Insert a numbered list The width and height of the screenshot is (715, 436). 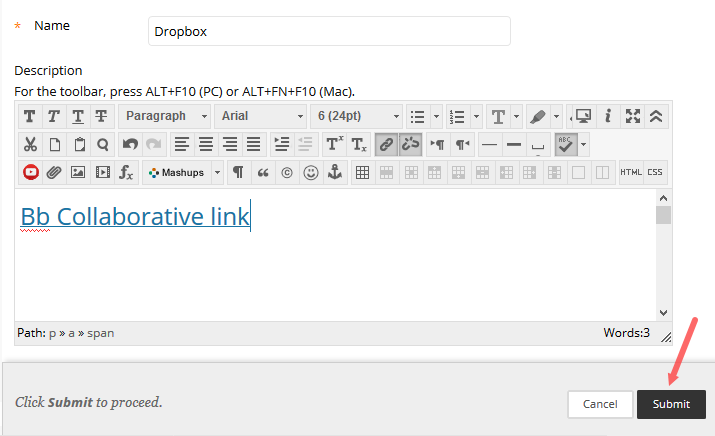coord(457,116)
